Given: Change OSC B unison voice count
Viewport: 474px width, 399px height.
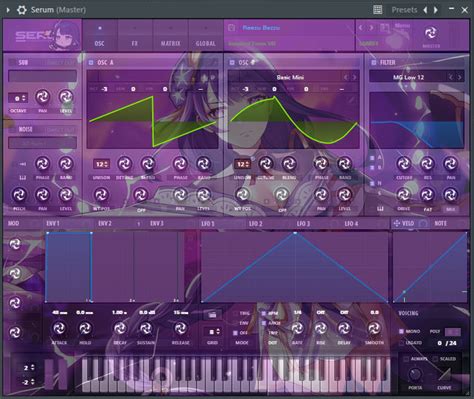Looking at the screenshot, I should pos(242,164).
